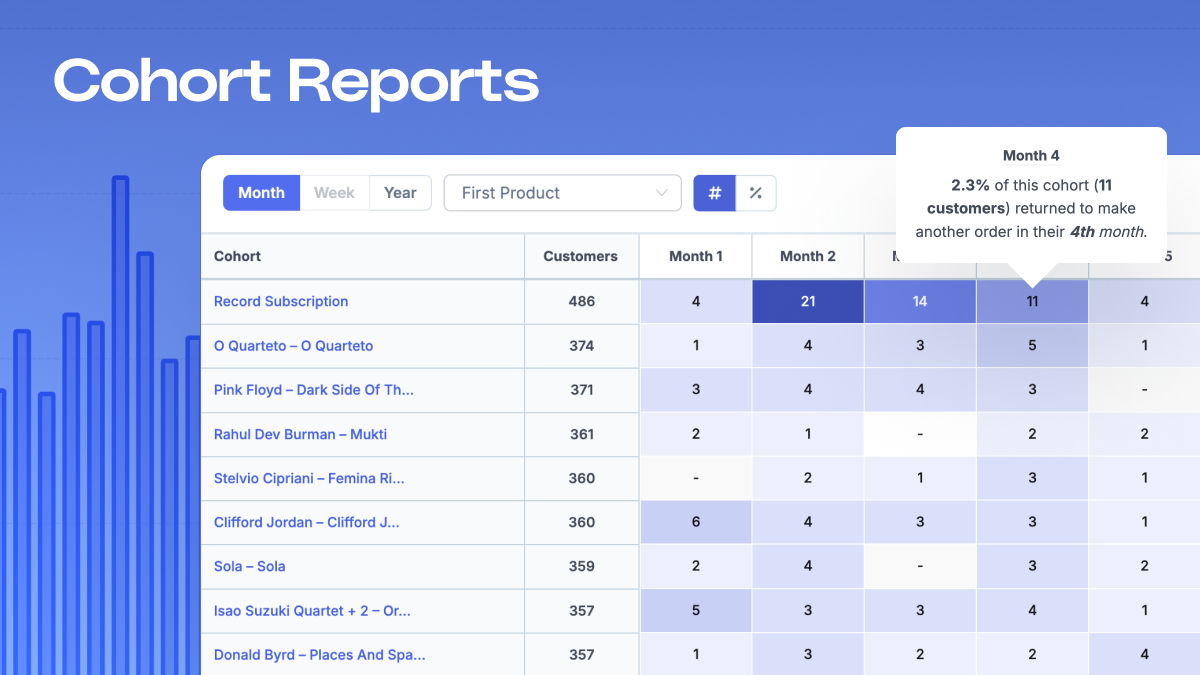The width and height of the screenshot is (1200, 675).
Task: Select the Rahul Dev Burman – Mukti cohort
Action: point(300,434)
